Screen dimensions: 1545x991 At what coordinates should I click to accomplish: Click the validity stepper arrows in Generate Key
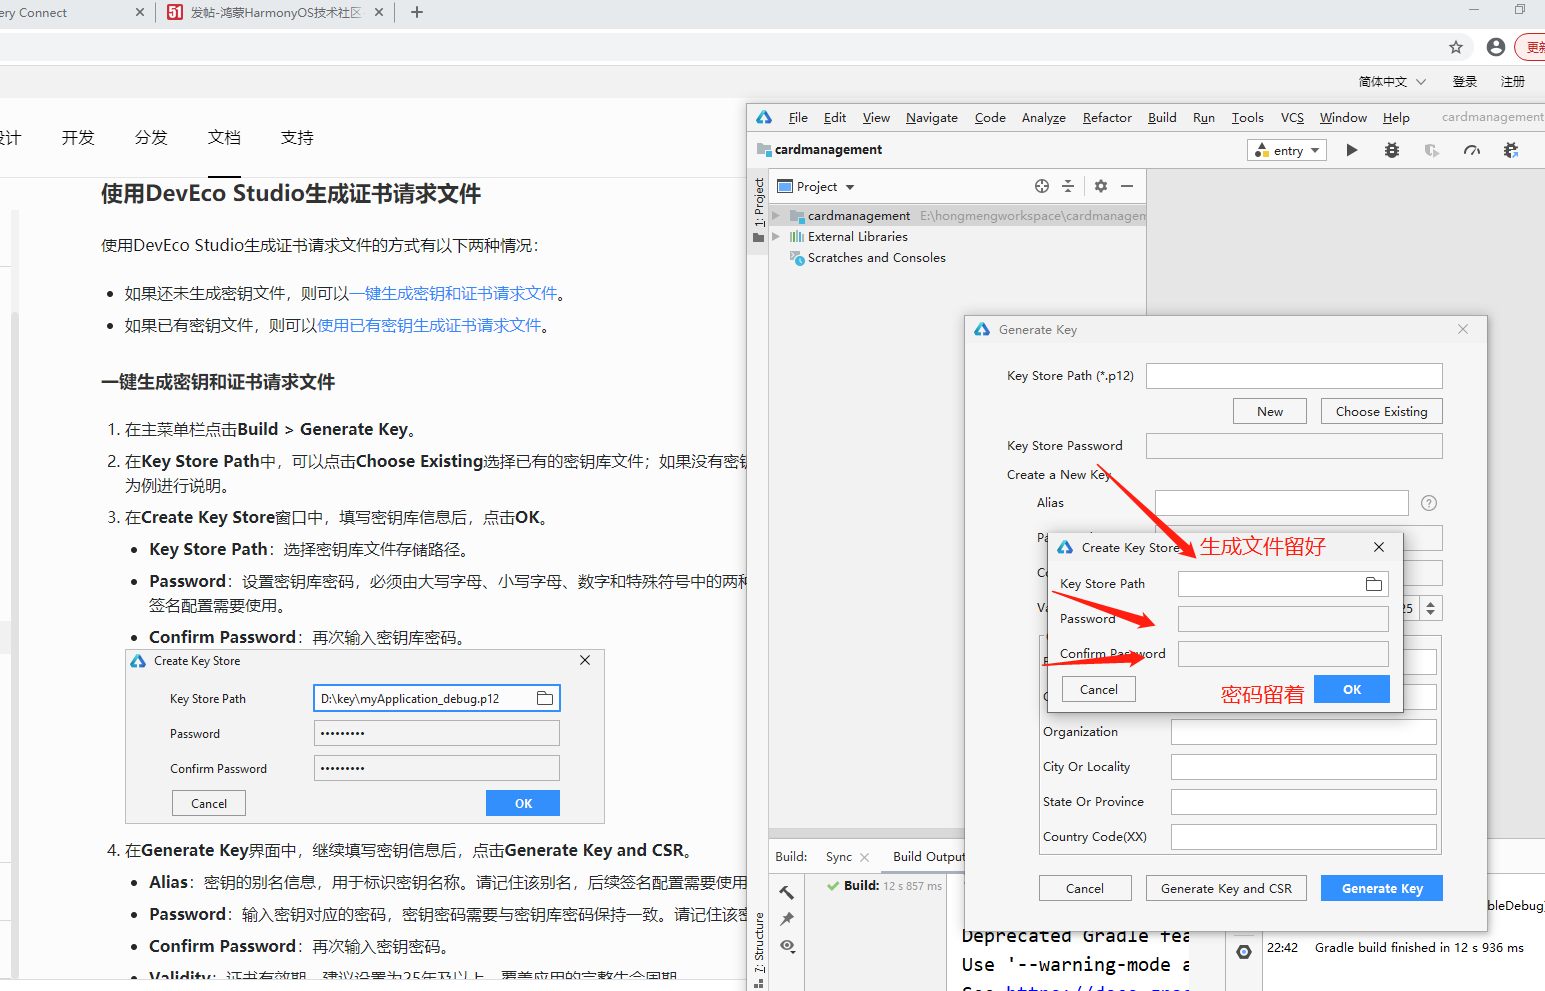[1431, 608]
